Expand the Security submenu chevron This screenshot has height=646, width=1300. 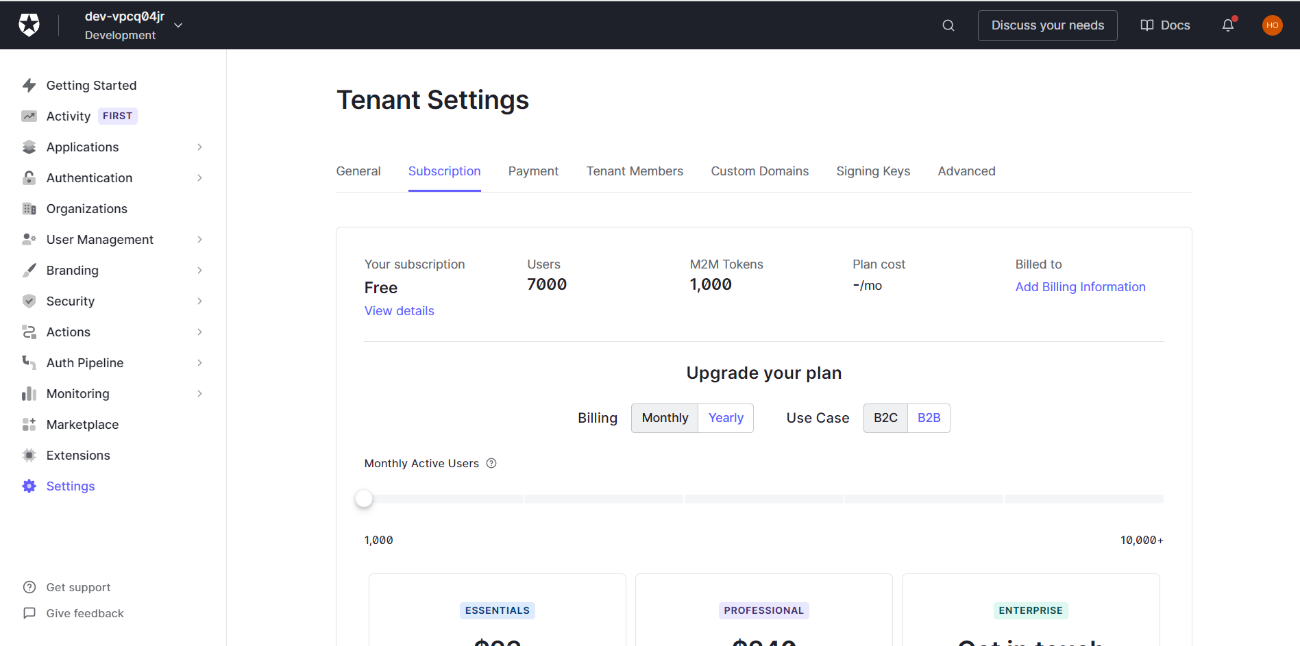click(200, 301)
